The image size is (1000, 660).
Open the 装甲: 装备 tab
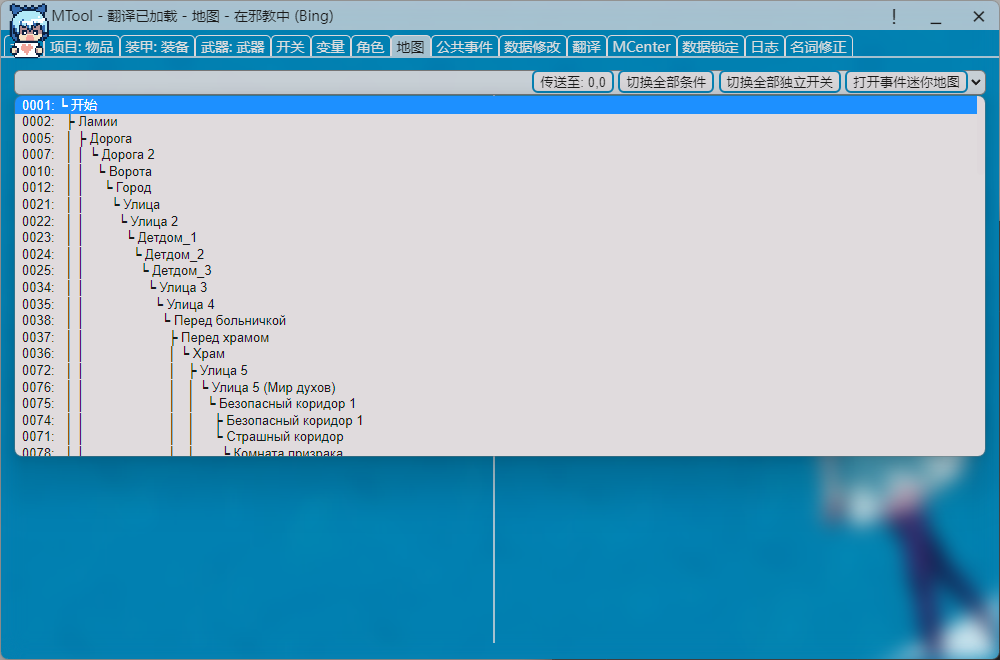point(157,47)
